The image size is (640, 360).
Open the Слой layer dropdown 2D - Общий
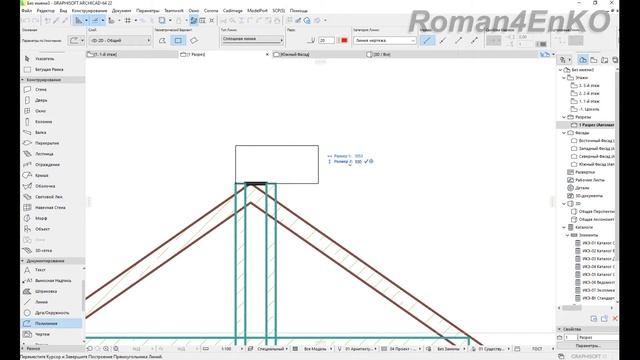tap(120, 40)
